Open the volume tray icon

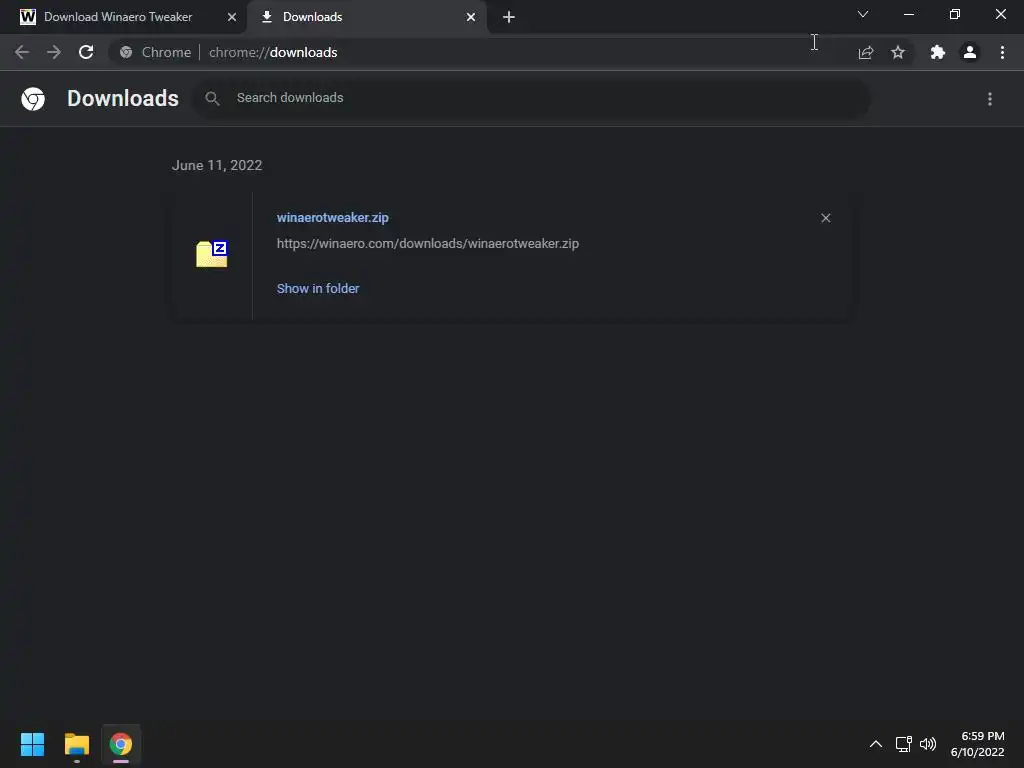click(927, 744)
